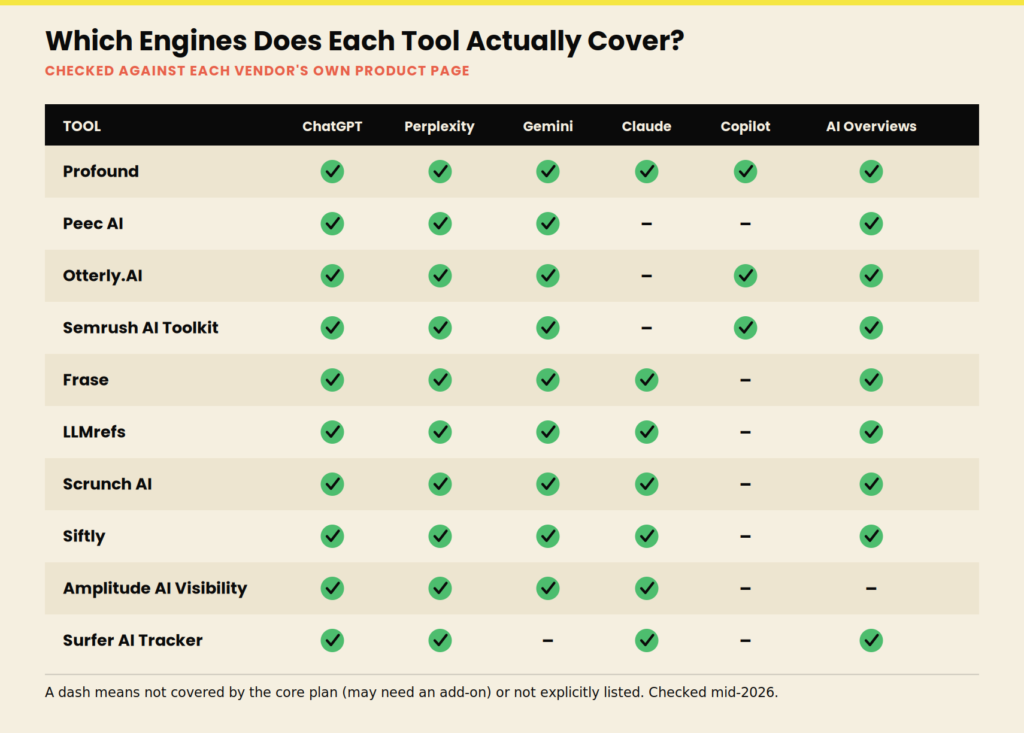
Task: Click Surfer AI Tracker's AI Overviews checkmark
Action: pos(871,640)
